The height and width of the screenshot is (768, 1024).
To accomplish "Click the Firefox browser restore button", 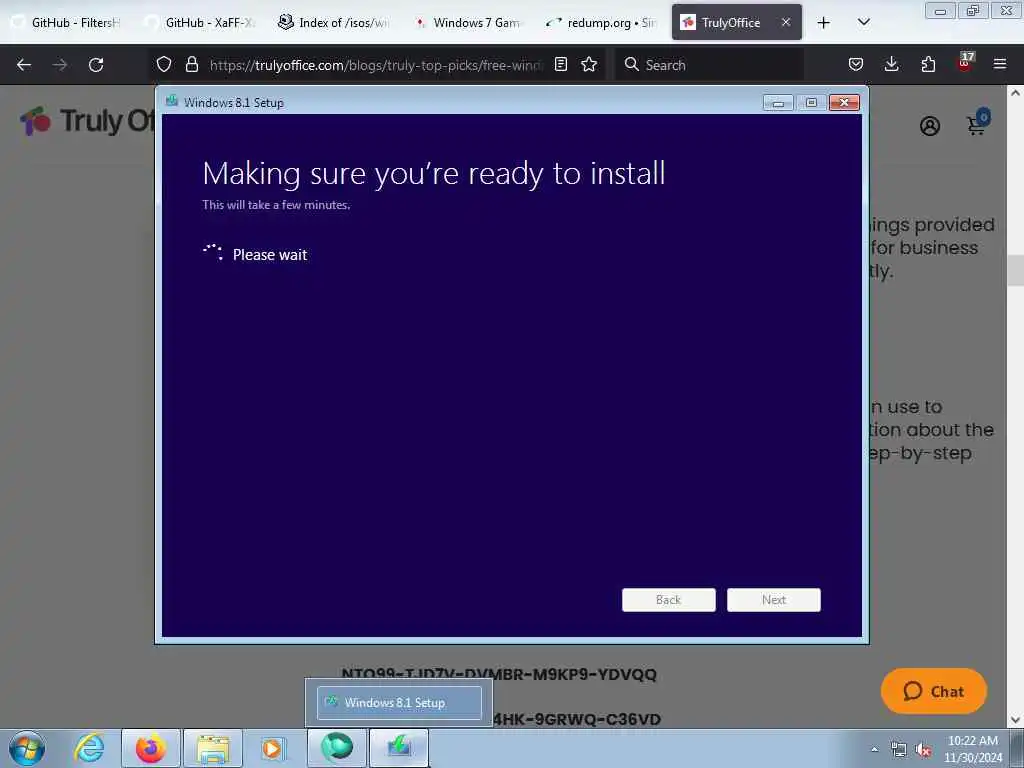I will pyautogui.click(x=973, y=11).
